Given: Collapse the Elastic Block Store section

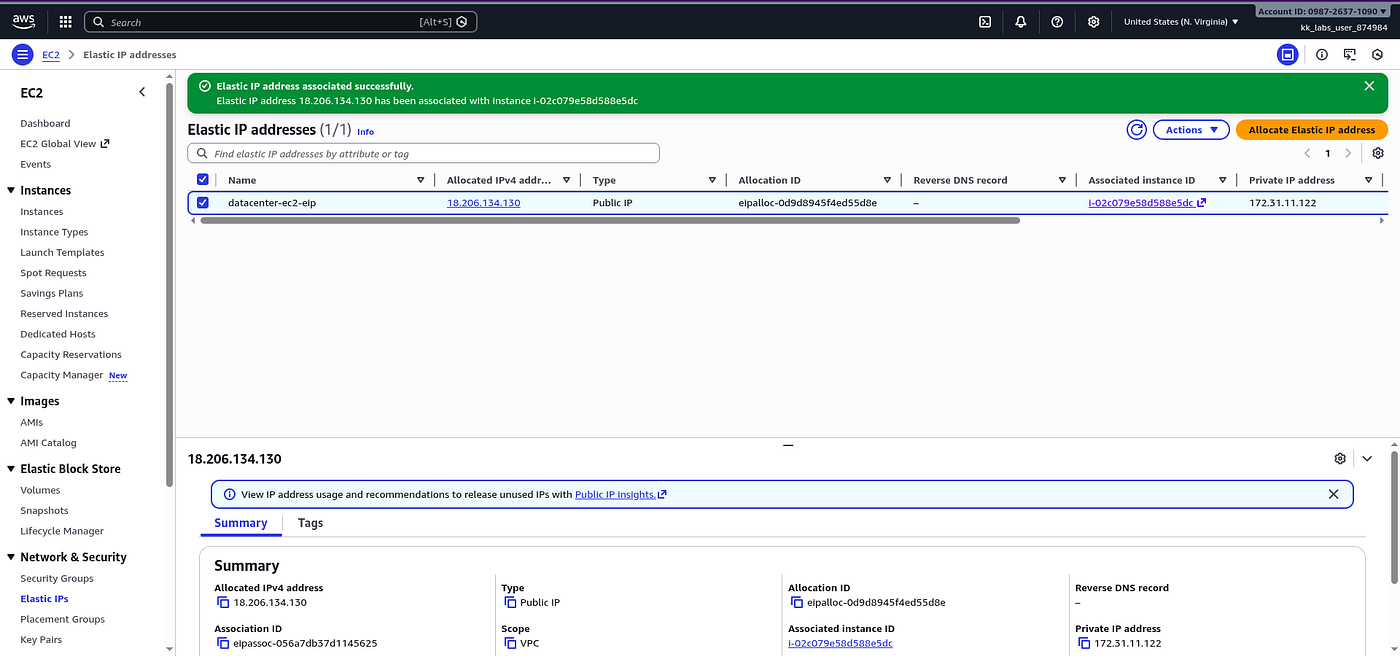Looking at the screenshot, I should 11,468.
